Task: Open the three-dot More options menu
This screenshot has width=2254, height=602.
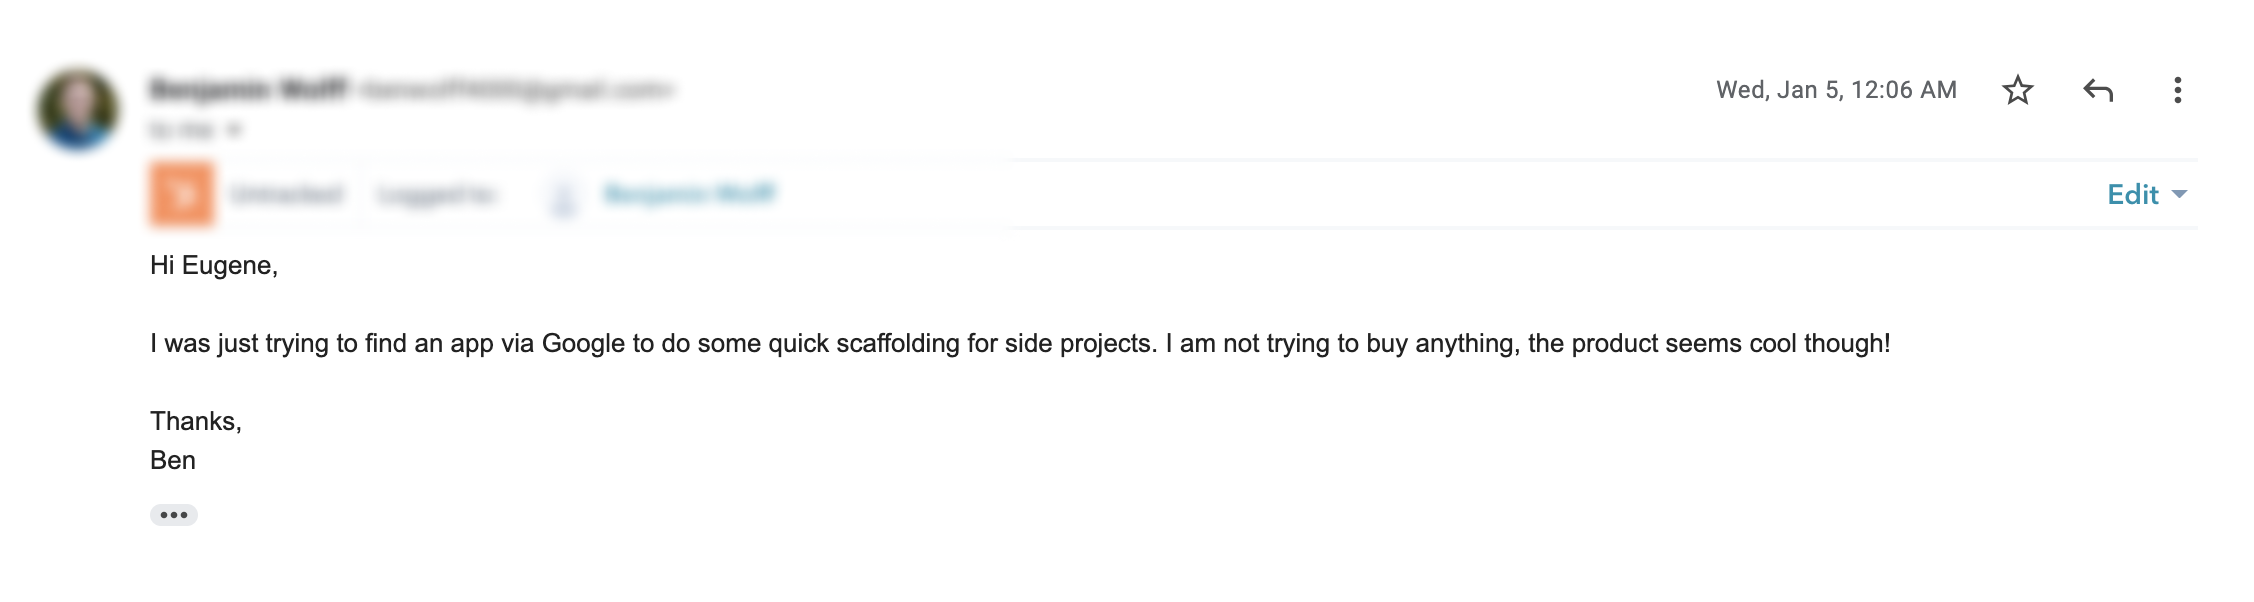Action: coord(2177,91)
